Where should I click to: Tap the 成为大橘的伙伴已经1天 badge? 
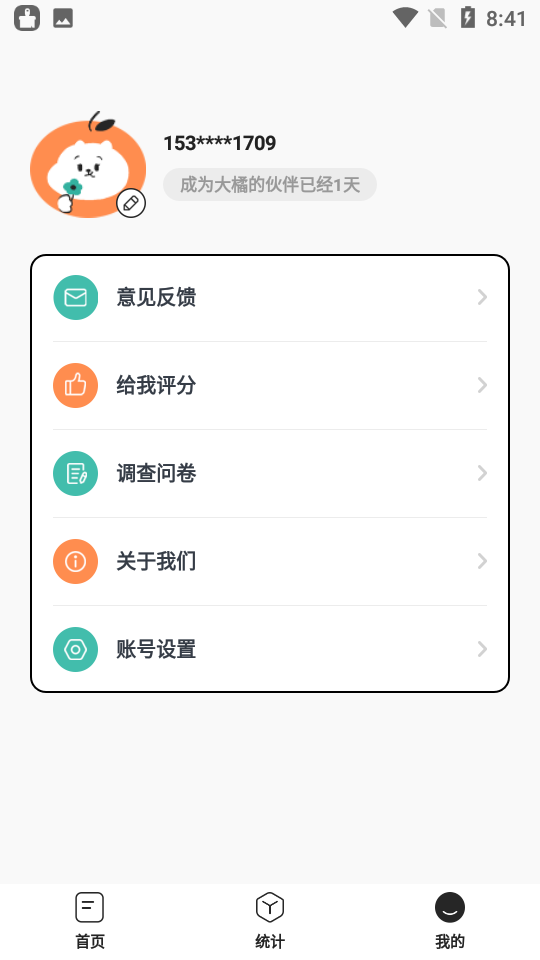tap(269, 184)
